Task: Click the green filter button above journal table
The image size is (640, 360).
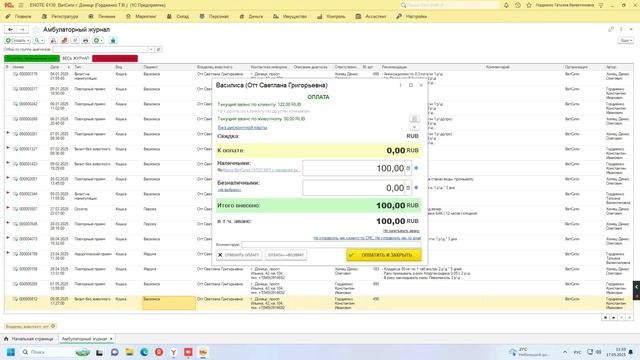Action: [x=32, y=58]
